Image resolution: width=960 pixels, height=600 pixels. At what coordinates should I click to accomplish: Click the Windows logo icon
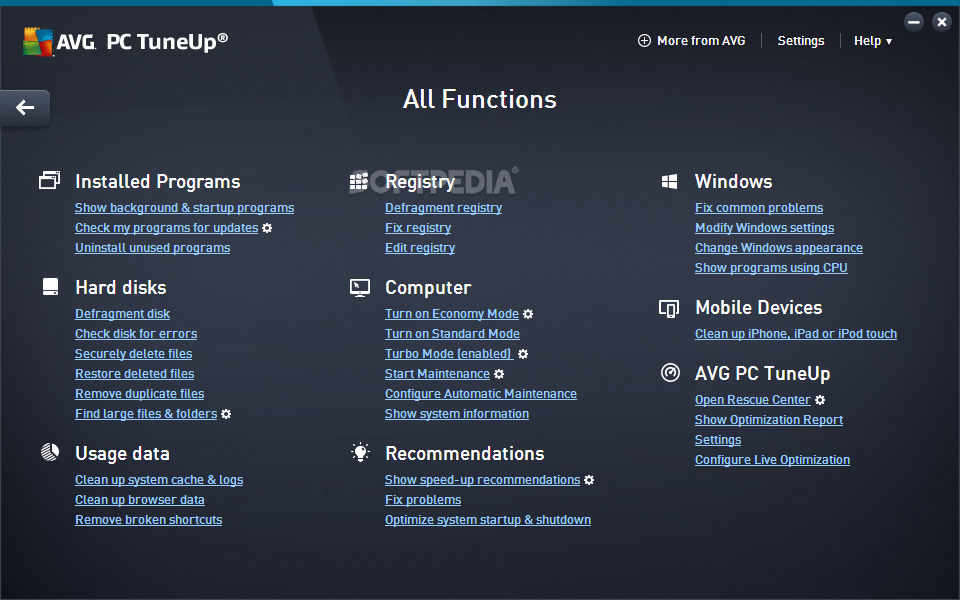[x=669, y=181]
